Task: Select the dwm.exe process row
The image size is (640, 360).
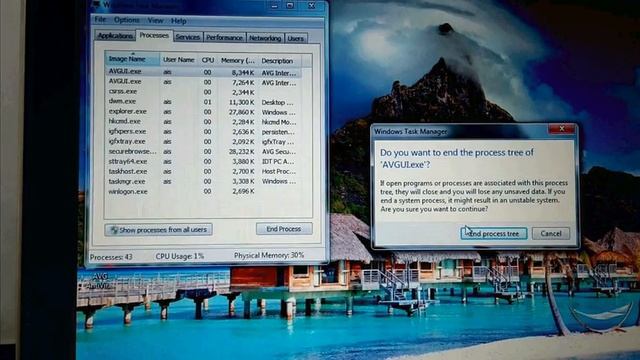Action: pos(203,102)
